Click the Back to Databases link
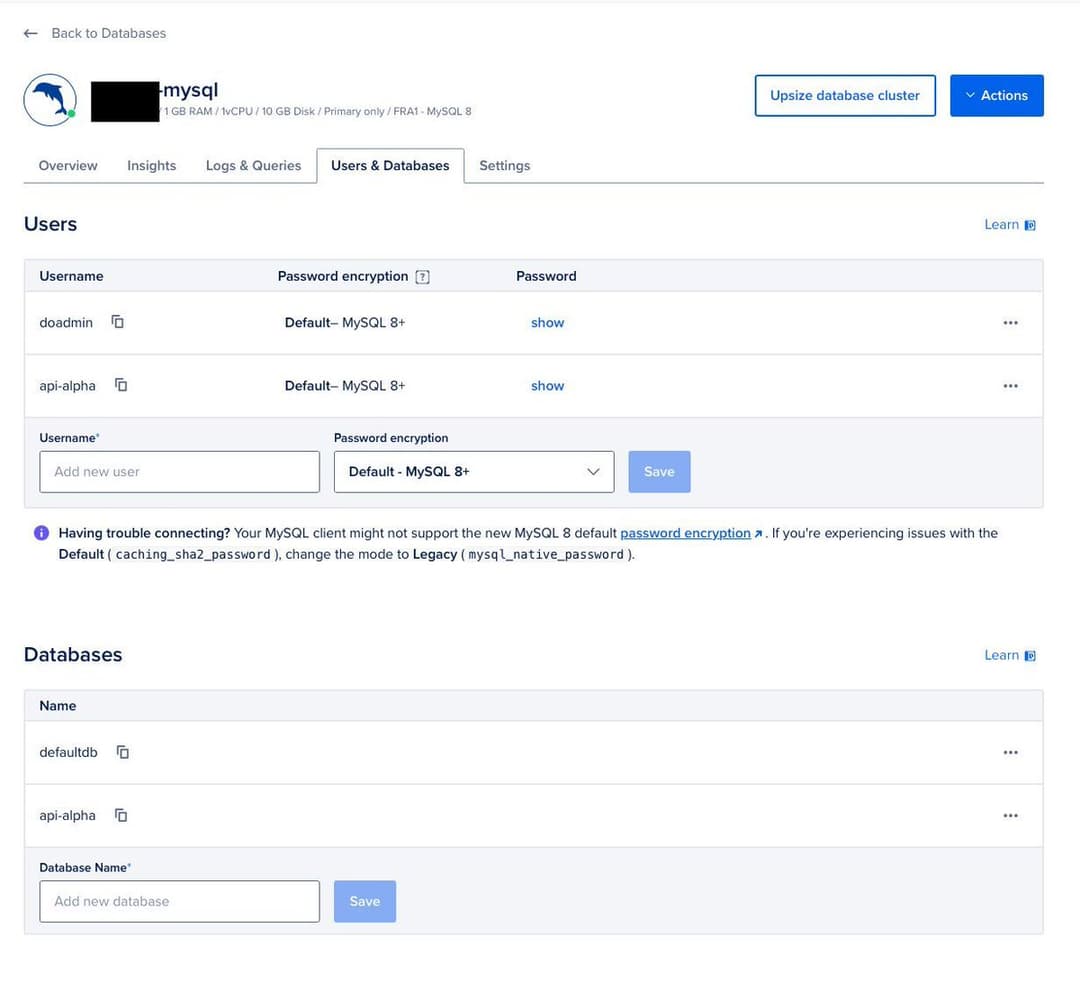 (x=109, y=33)
